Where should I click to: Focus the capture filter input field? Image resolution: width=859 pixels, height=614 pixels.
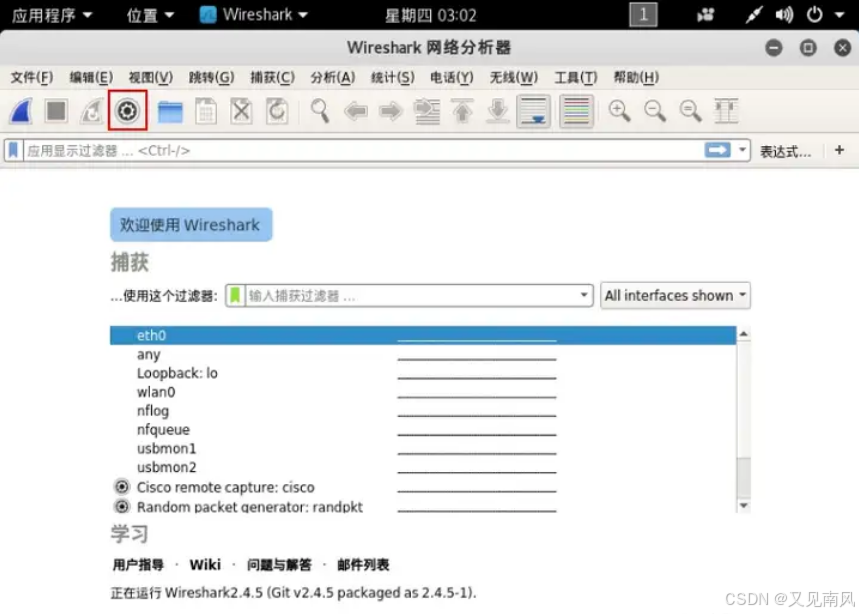tap(411, 296)
